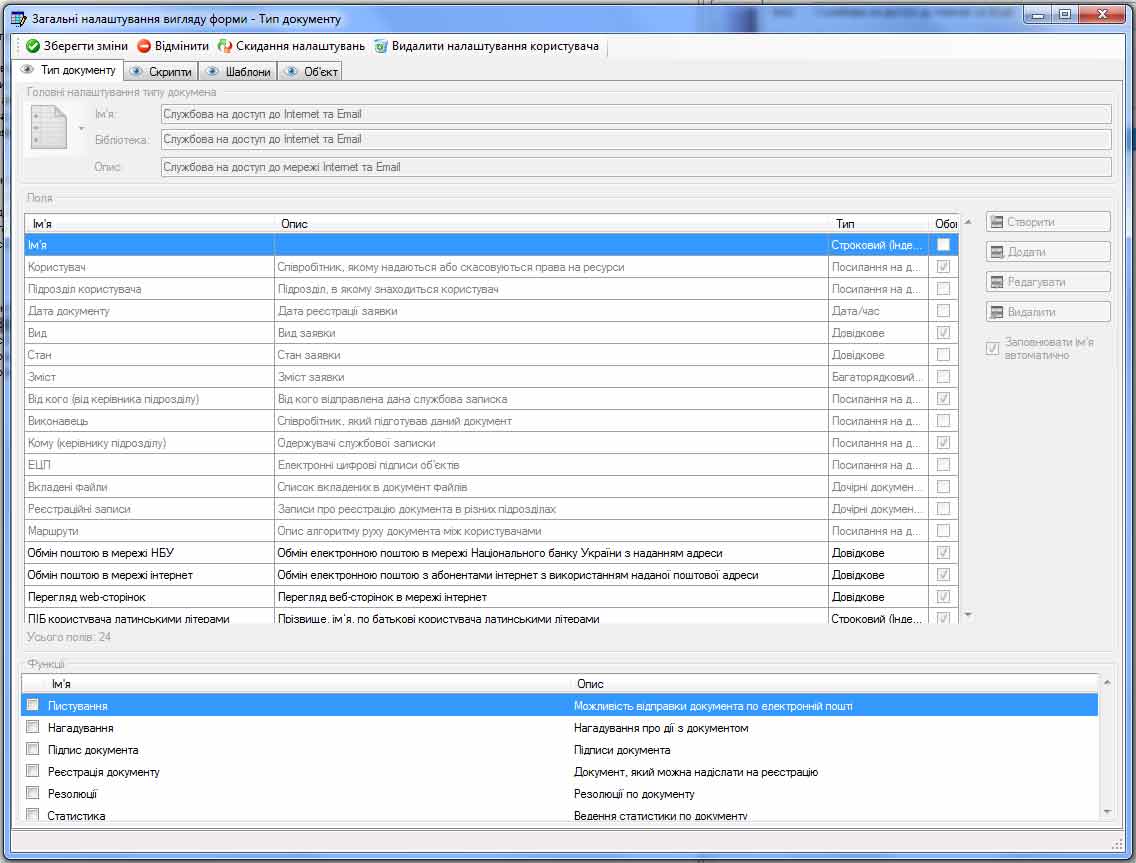Sort fields by Опис column header
The width and height of the screenshot is (1136, 863).
tap(552, 224)
